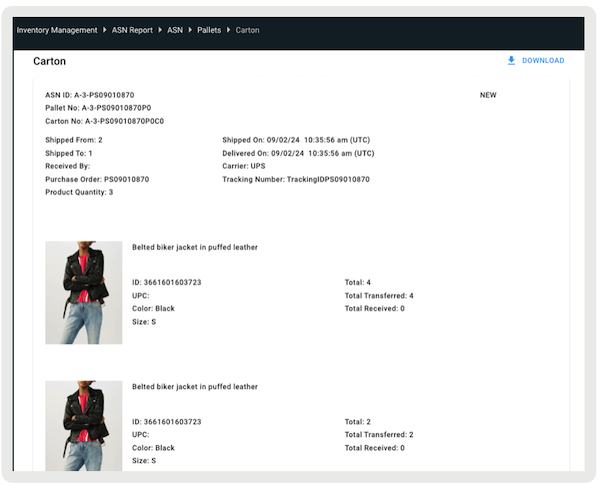Click the Total: 4 value
Viewport: 600px width, 488px height.
pyautogui.click(x=358, y=282)
